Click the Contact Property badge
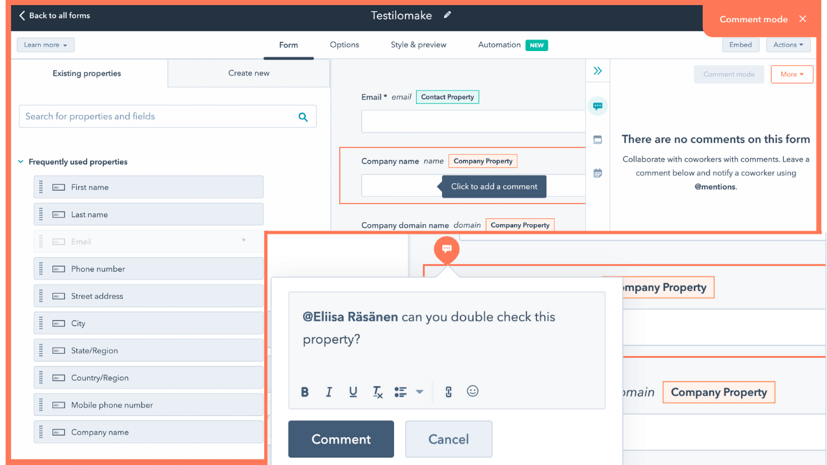 coord(447,97)
